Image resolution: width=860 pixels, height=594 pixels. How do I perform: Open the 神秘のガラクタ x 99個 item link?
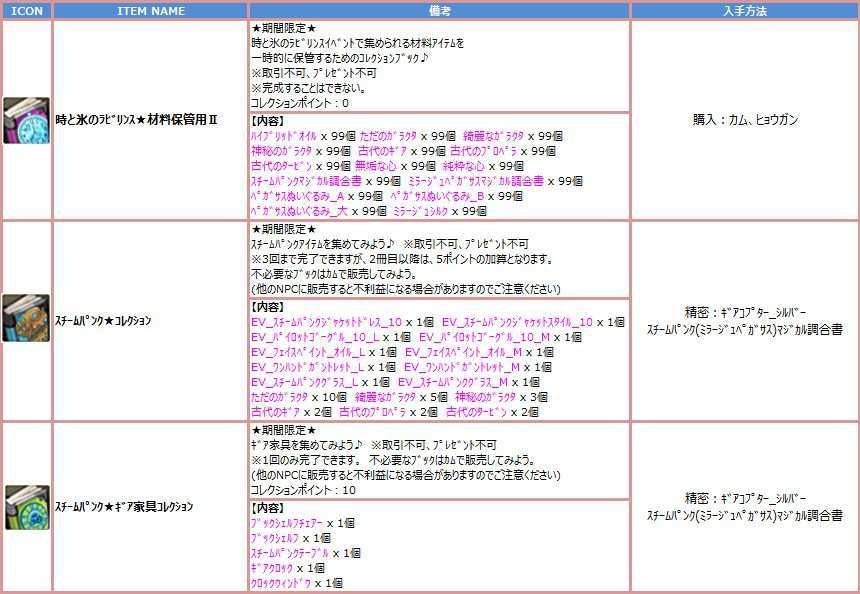click(280, 151)
